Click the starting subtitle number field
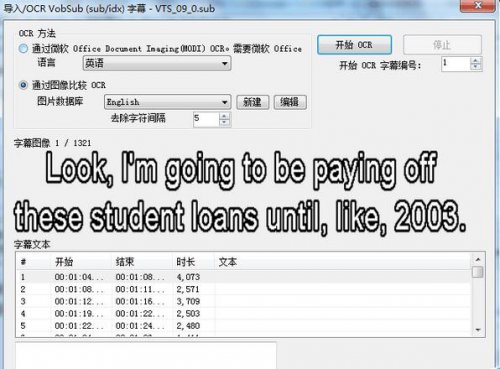Image resolution: width=500 pixels, height=369 pixels. click(x=456, y=64)
